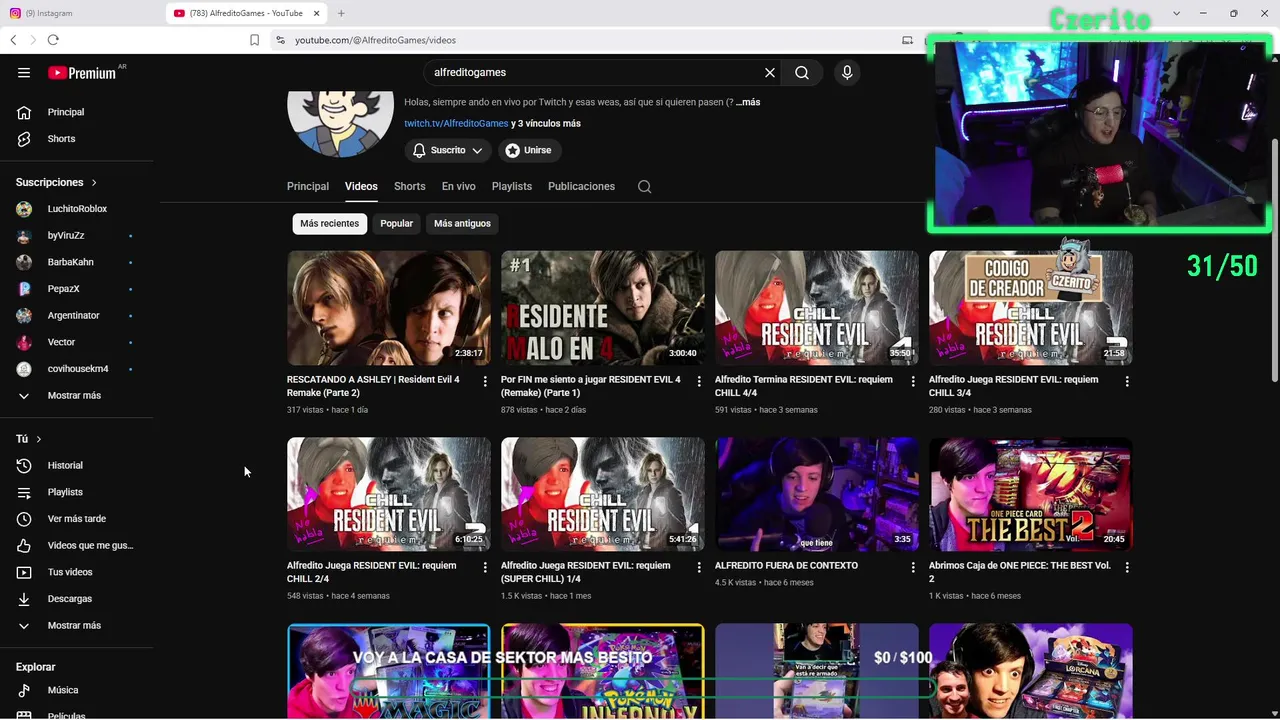
Task: Open Ver más tarde list
Action: 77,519
